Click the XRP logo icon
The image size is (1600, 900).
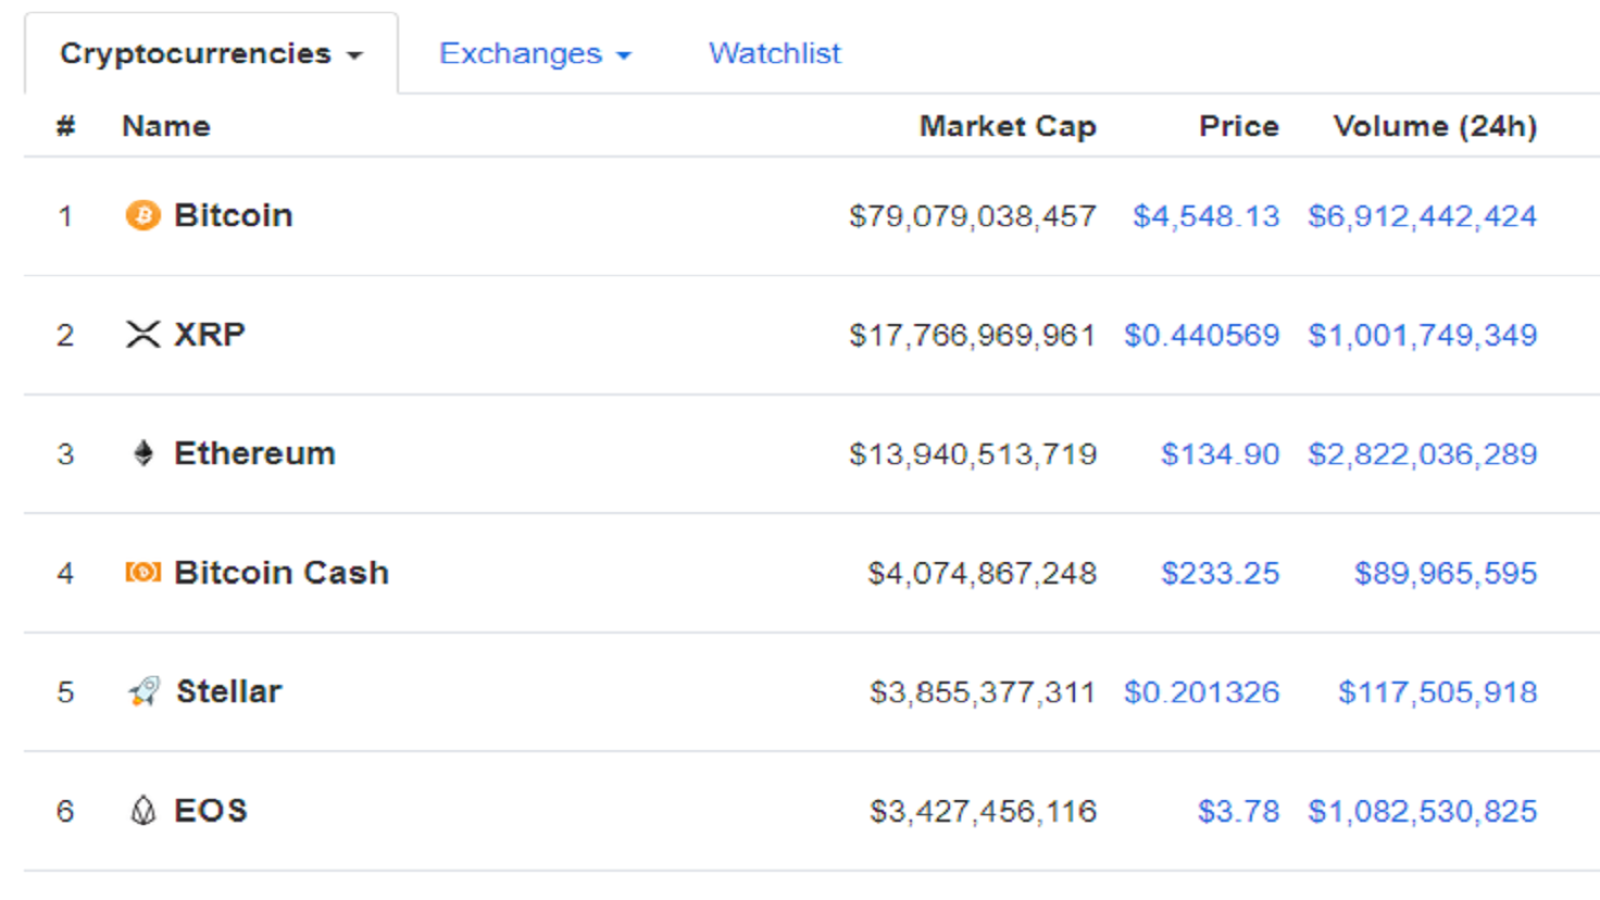coord(143,334)
